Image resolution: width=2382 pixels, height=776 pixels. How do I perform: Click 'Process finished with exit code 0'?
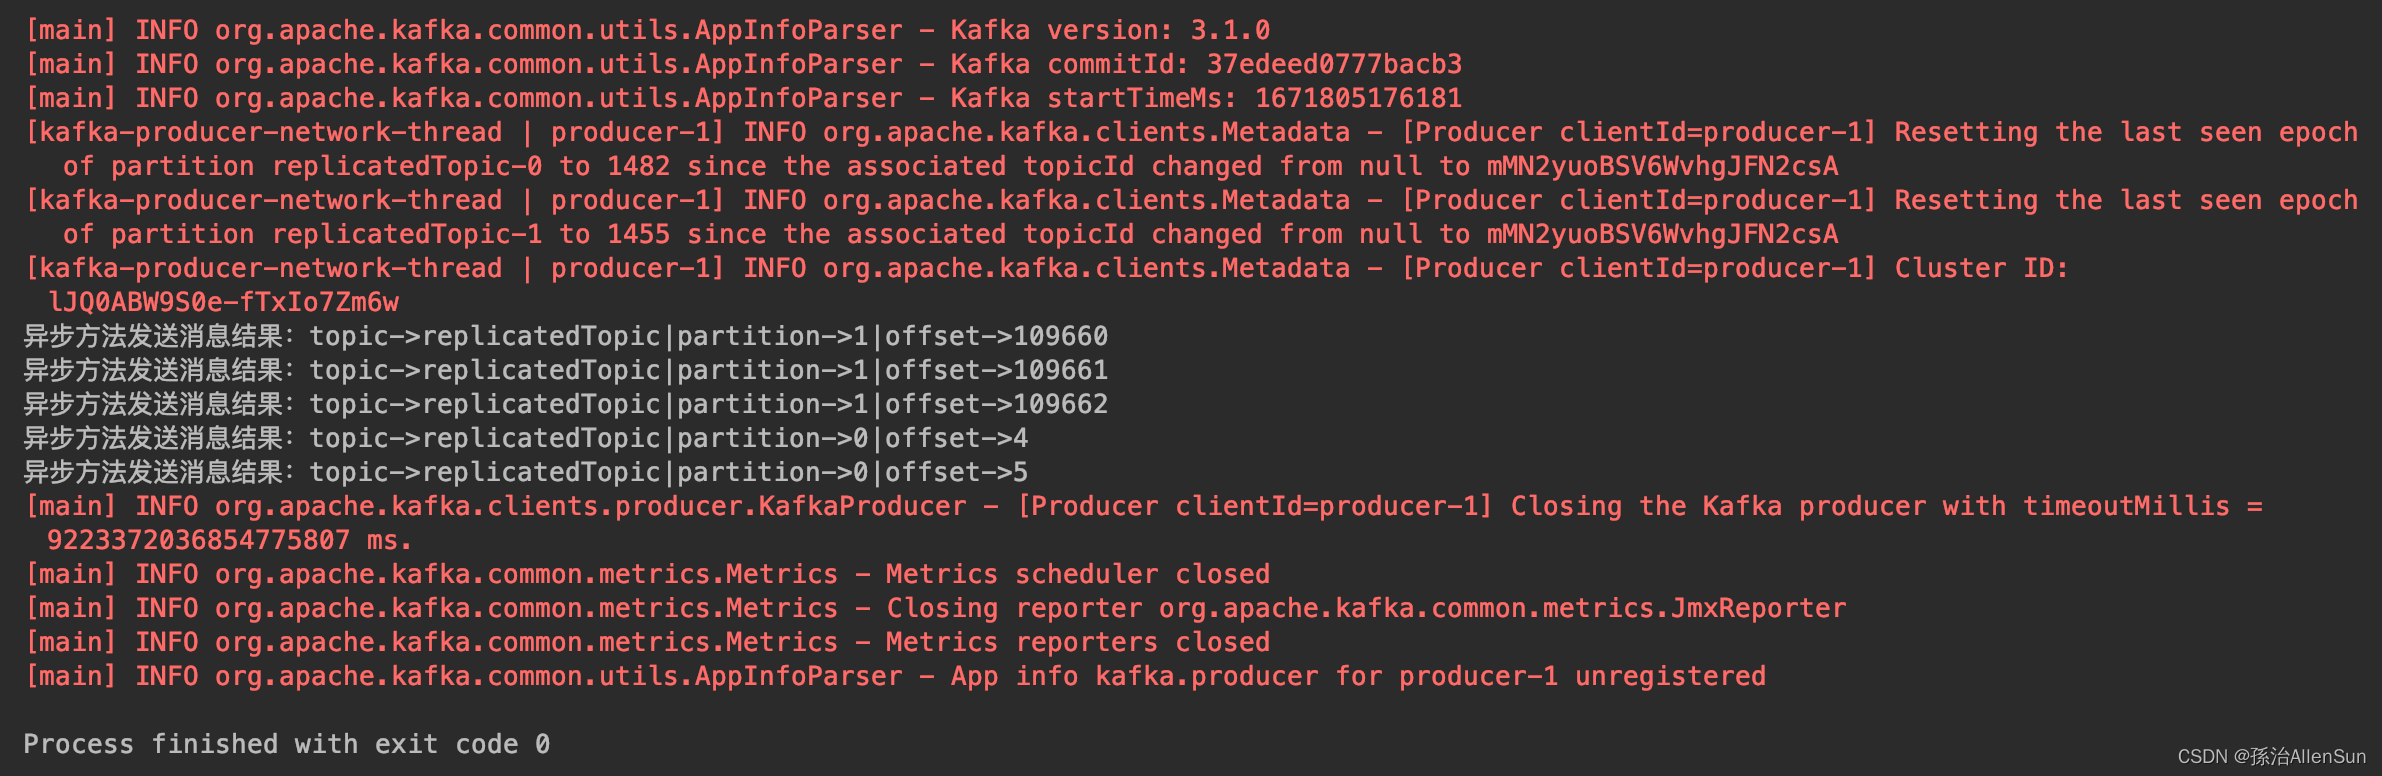pyautogui.click(x=286, y=744)
